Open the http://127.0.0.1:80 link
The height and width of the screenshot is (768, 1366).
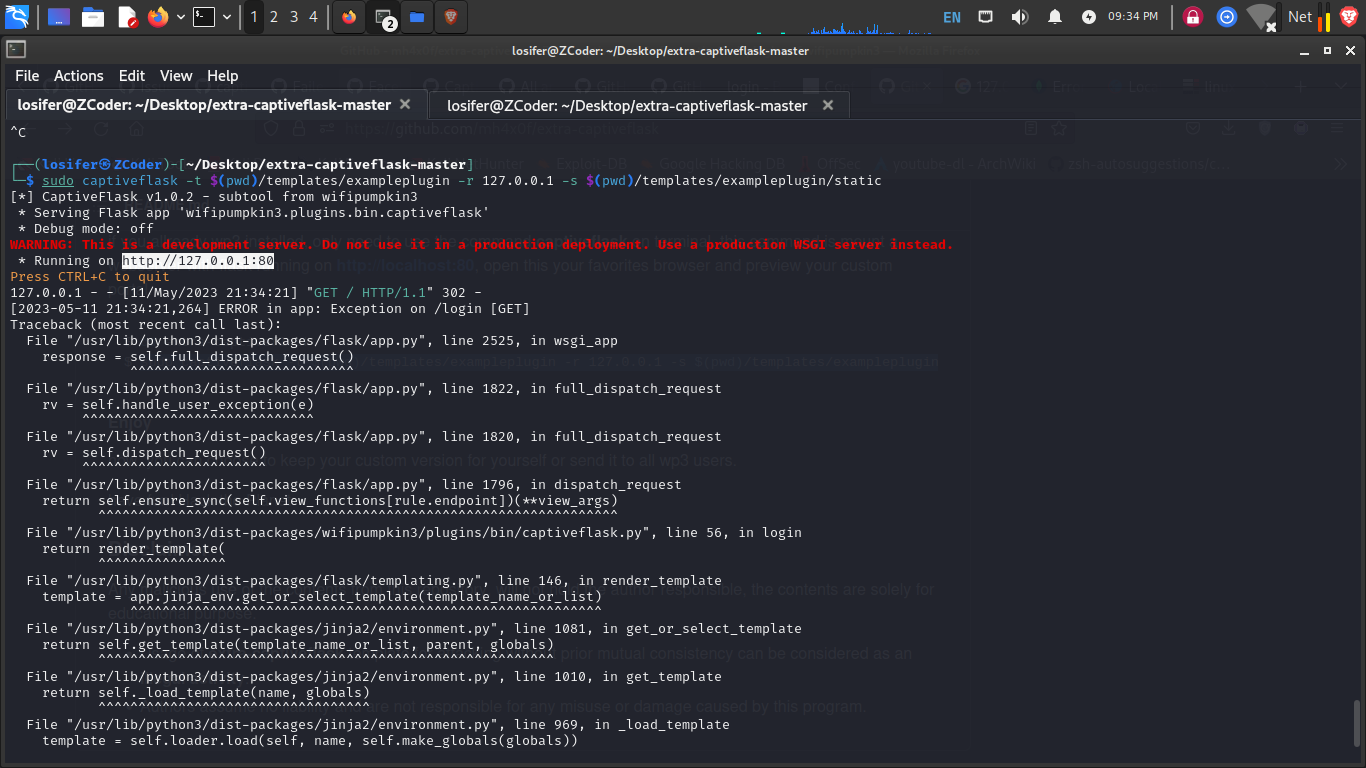coord(197,260)
